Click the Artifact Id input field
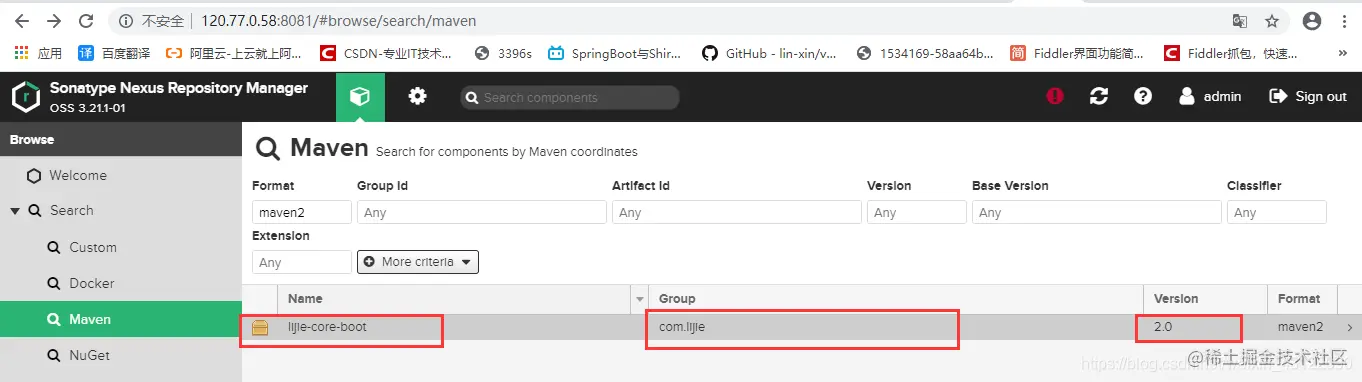The image size is (1362, 382). tap(737, 212)
